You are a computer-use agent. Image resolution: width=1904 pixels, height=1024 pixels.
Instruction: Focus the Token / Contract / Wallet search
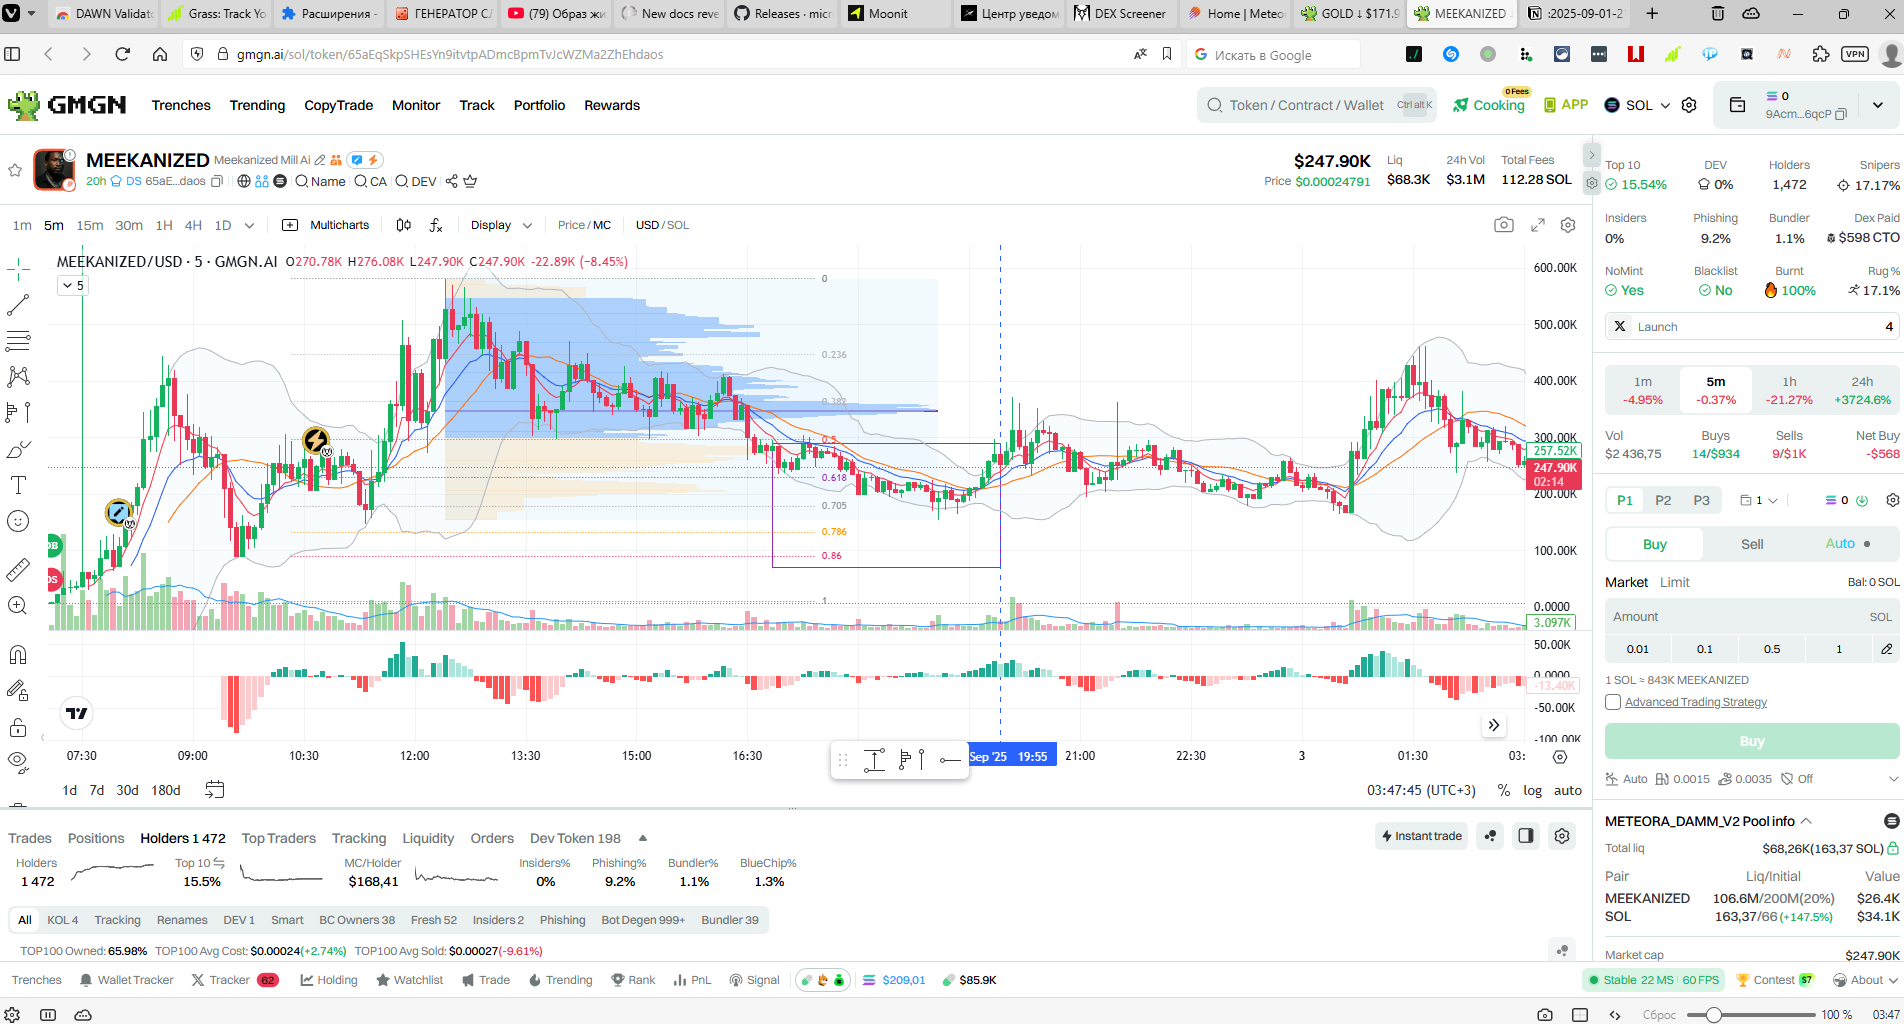pos(1317,105)
